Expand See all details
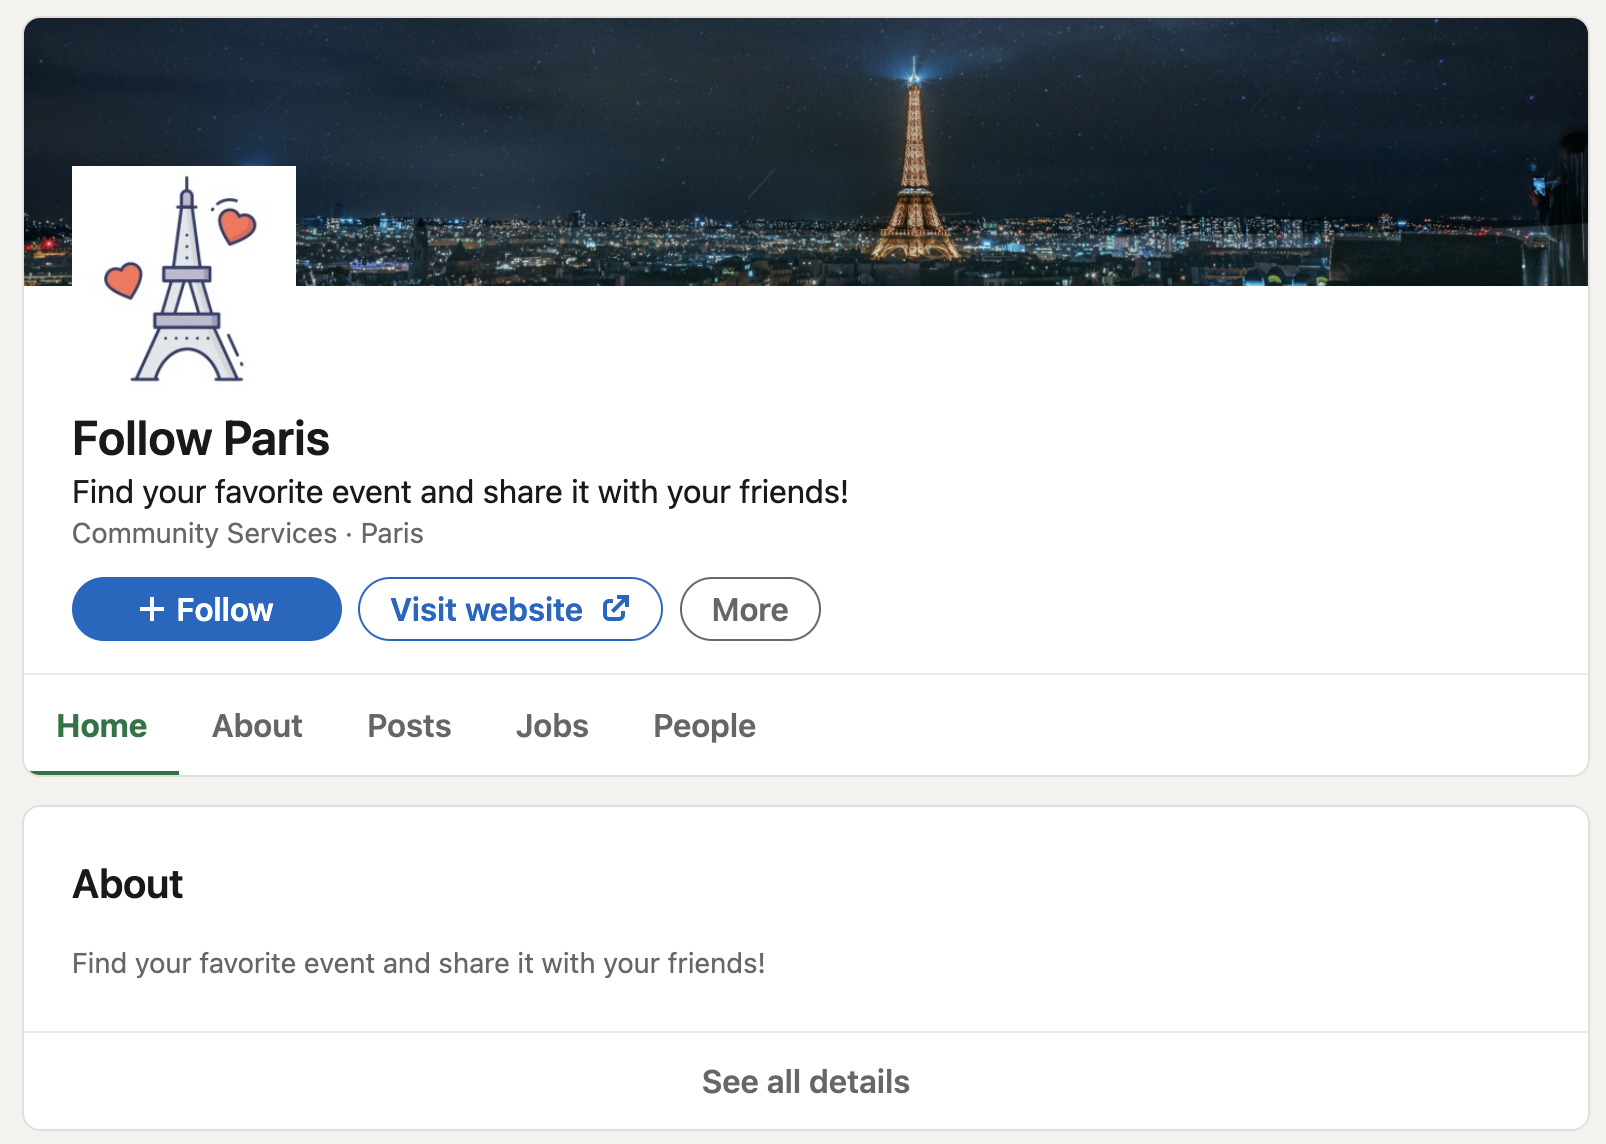 [x=806, y=1081]
